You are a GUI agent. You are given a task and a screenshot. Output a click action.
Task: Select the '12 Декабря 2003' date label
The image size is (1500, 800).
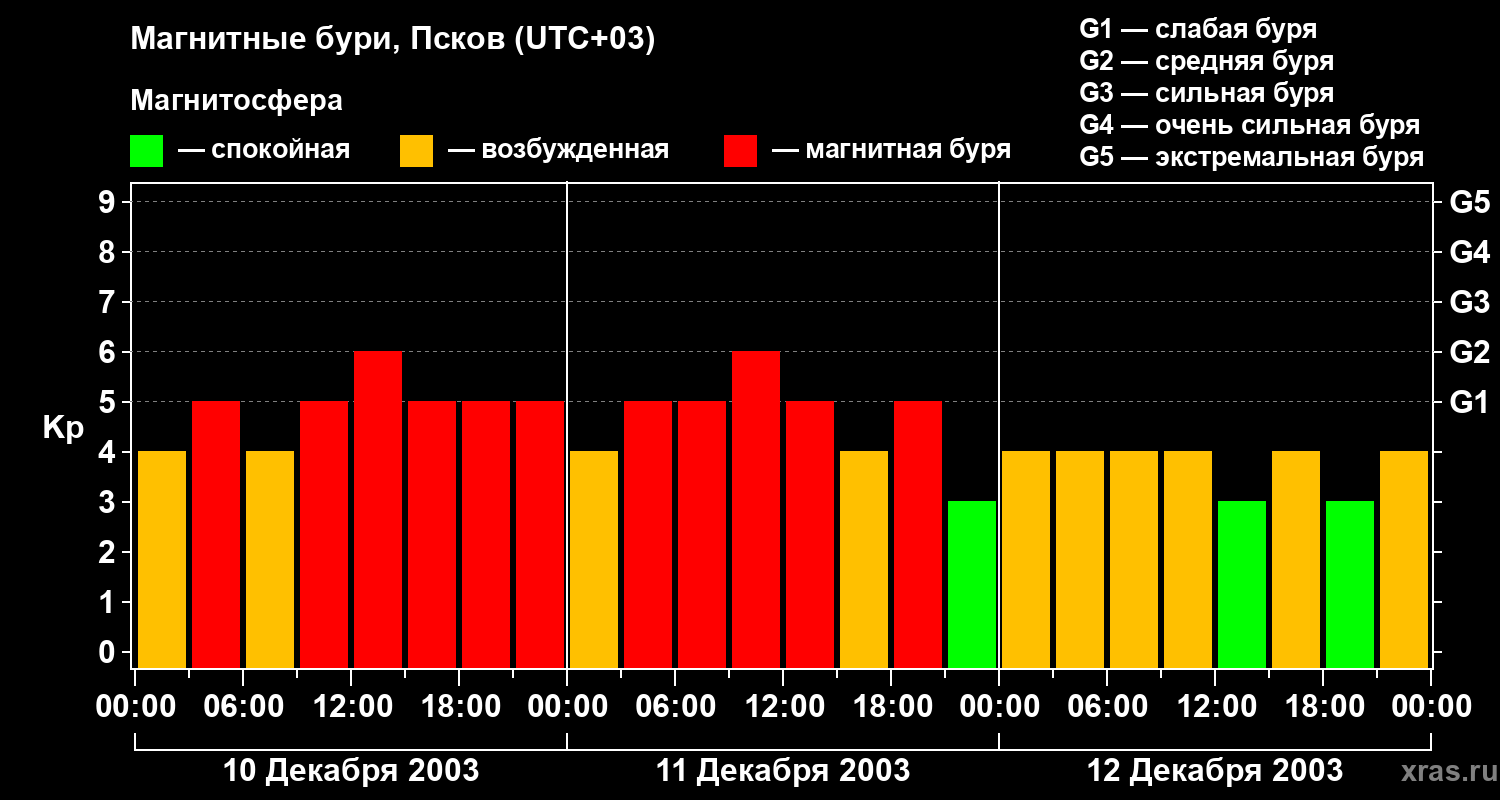click(1214, 771)
